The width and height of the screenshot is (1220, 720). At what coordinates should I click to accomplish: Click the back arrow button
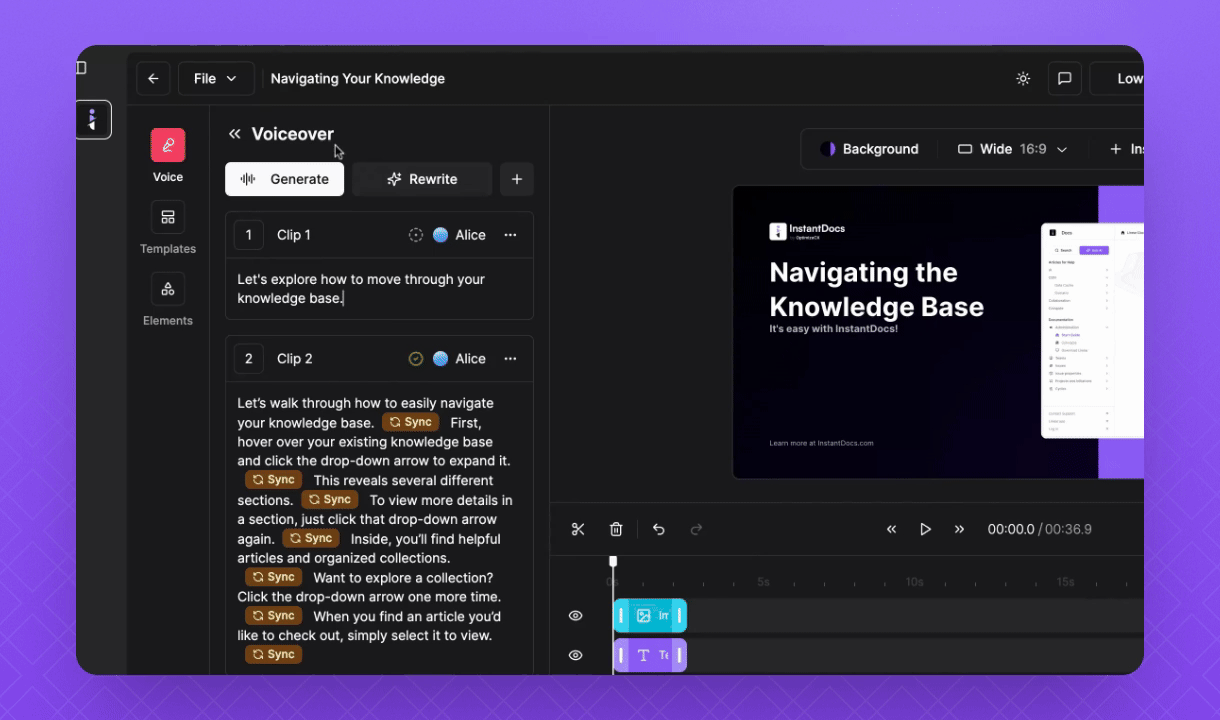click(x=153, y=79)
